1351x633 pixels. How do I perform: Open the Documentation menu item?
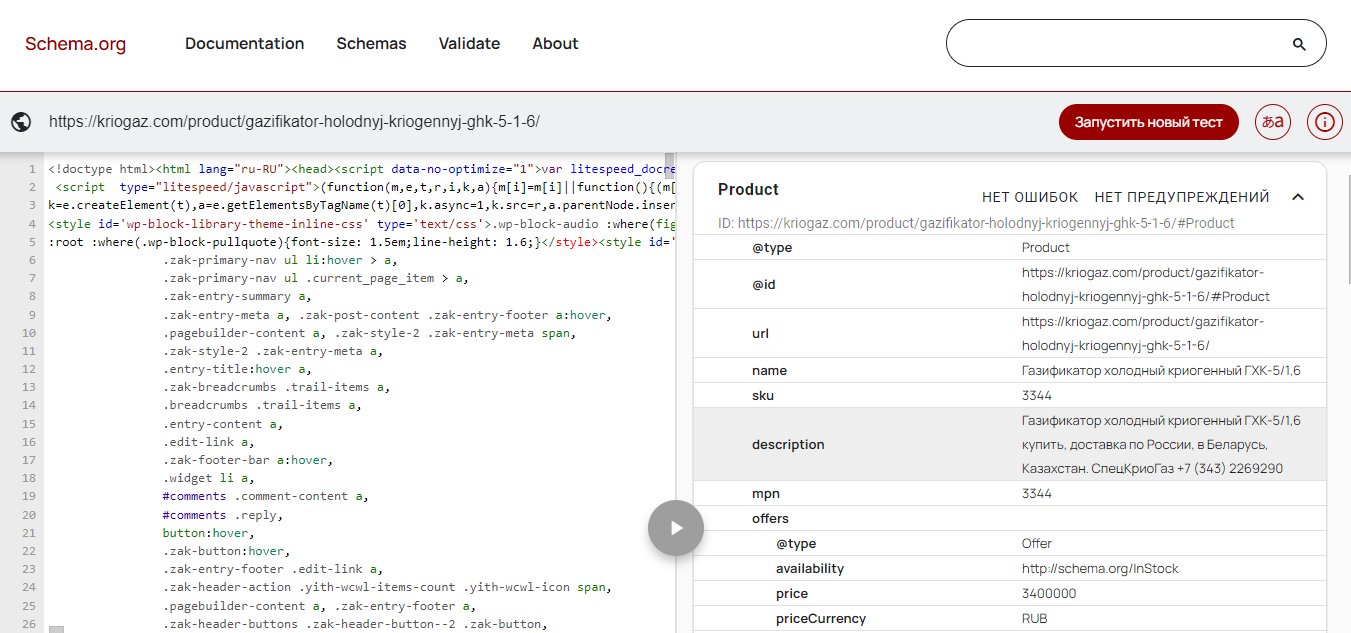(244, 43)
